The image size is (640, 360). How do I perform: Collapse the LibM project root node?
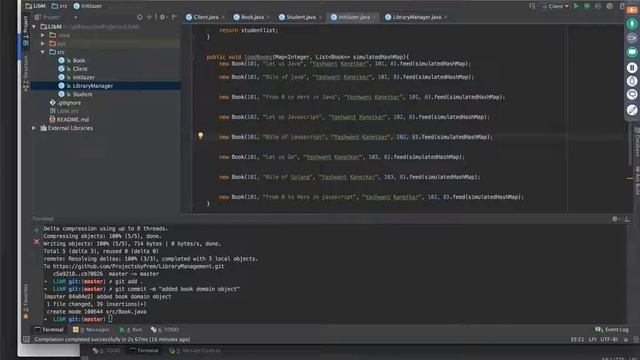coord(34,27)
